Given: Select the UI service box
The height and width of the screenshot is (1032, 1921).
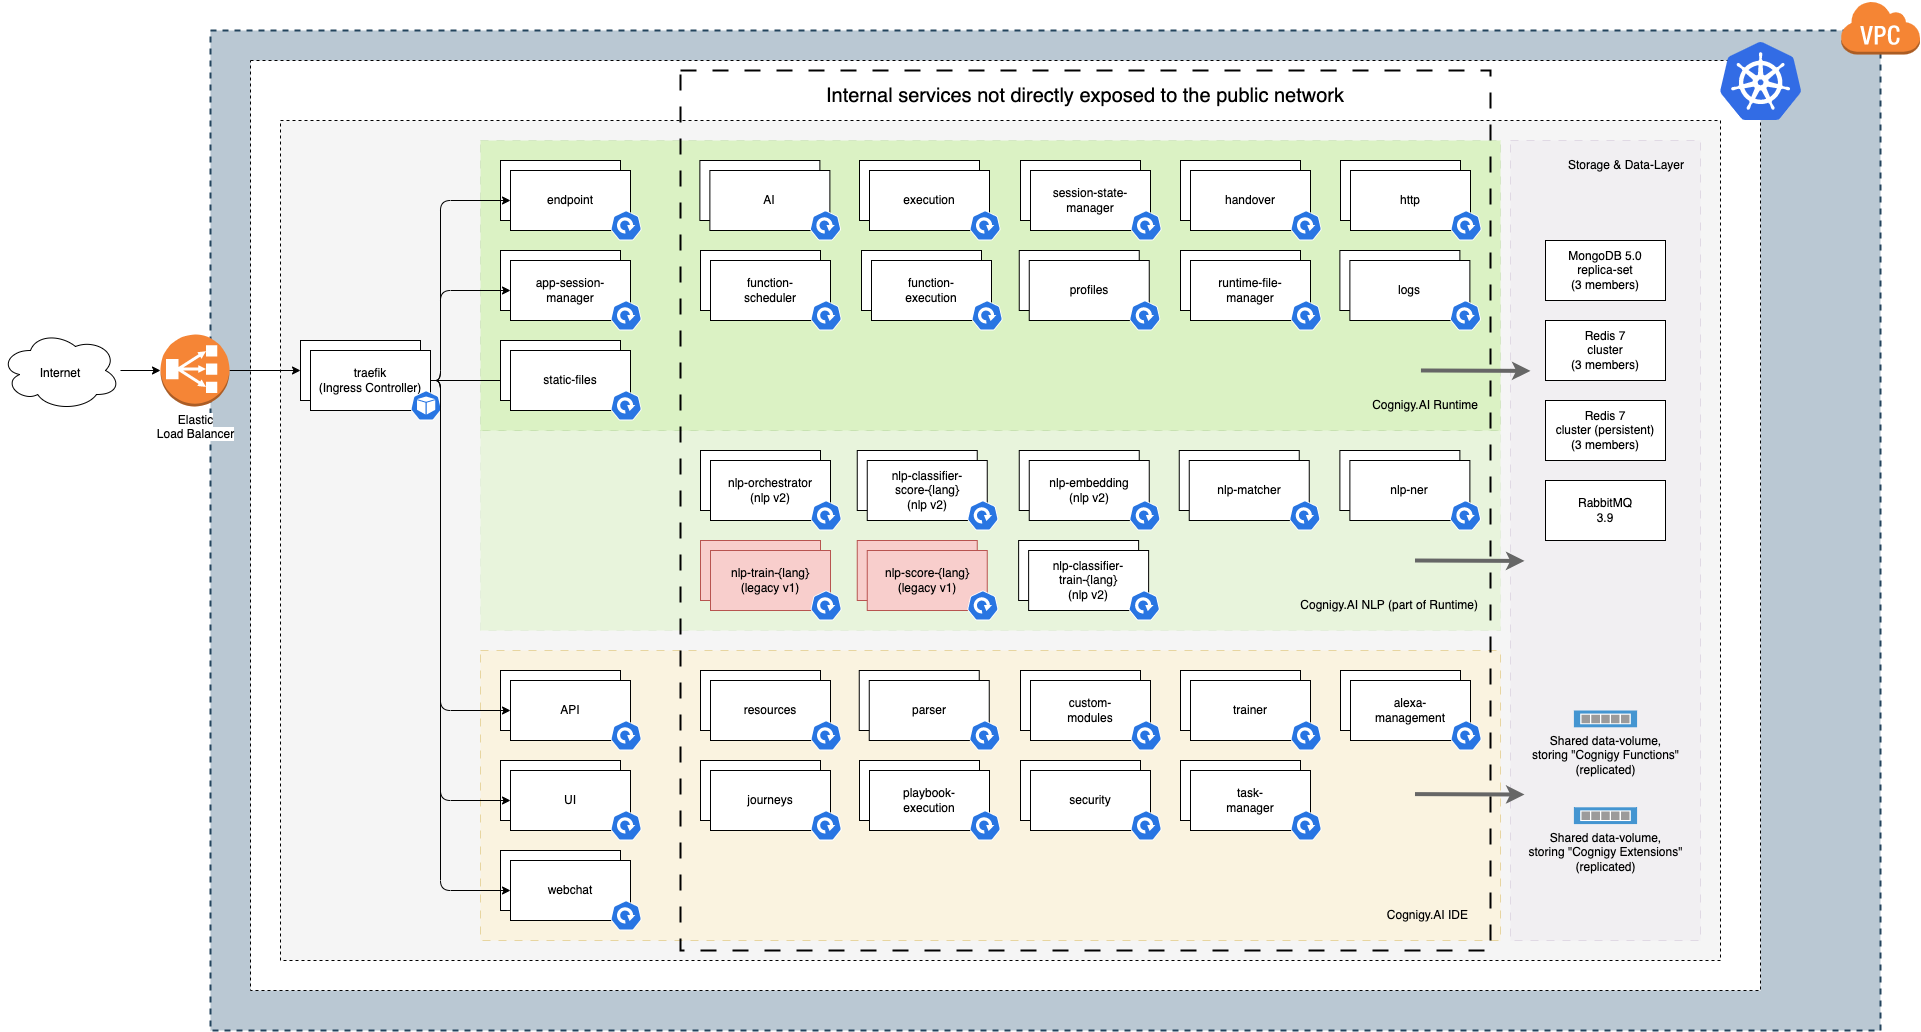Looking at the screenshot, I should click(x=570, y=800).
